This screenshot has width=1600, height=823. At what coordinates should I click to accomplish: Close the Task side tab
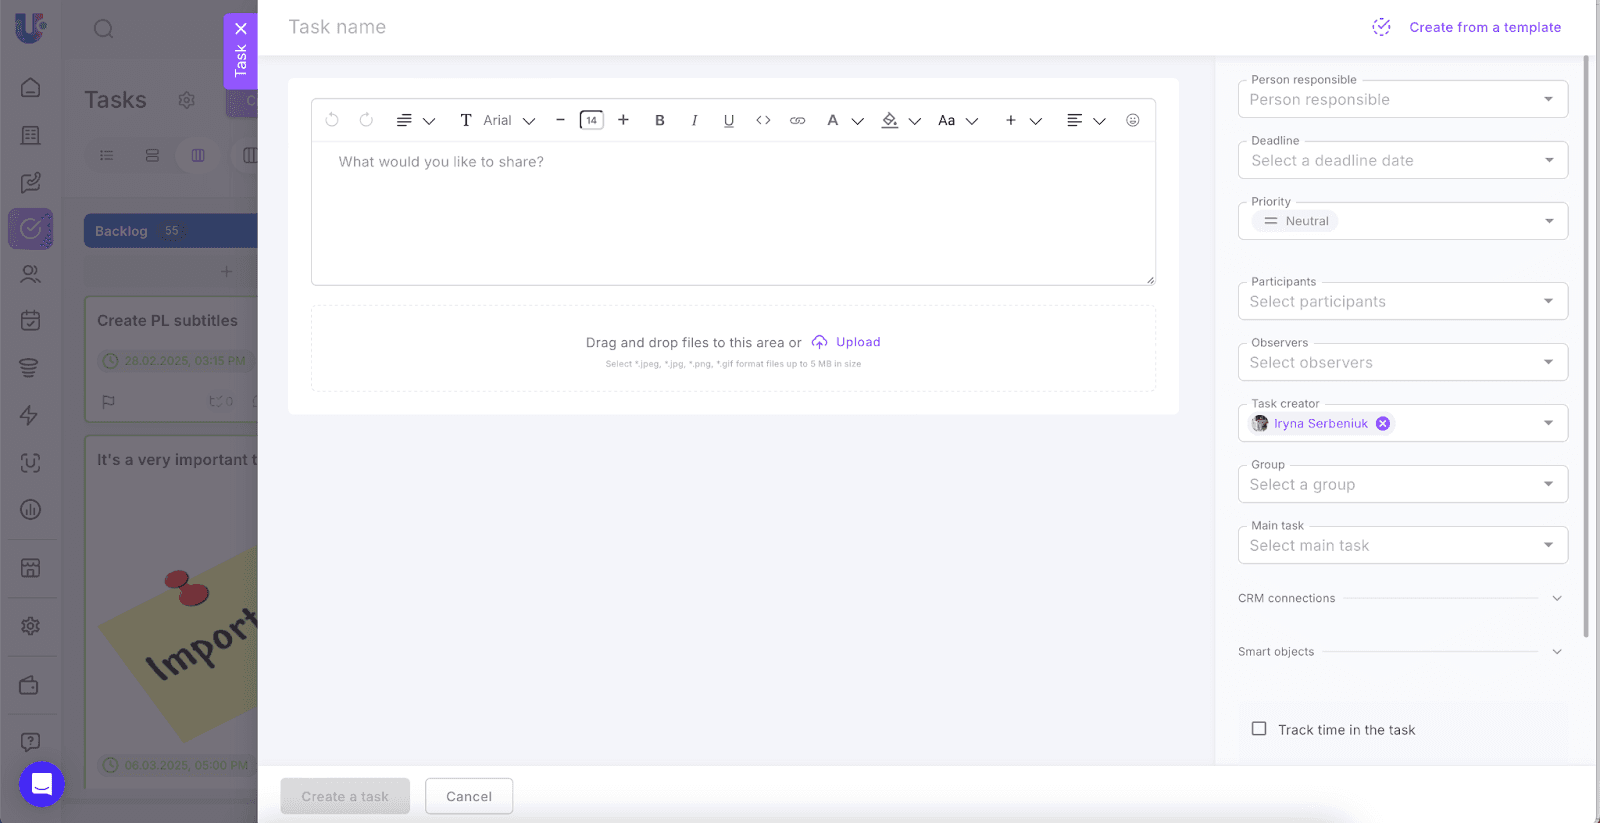(241, 29)
